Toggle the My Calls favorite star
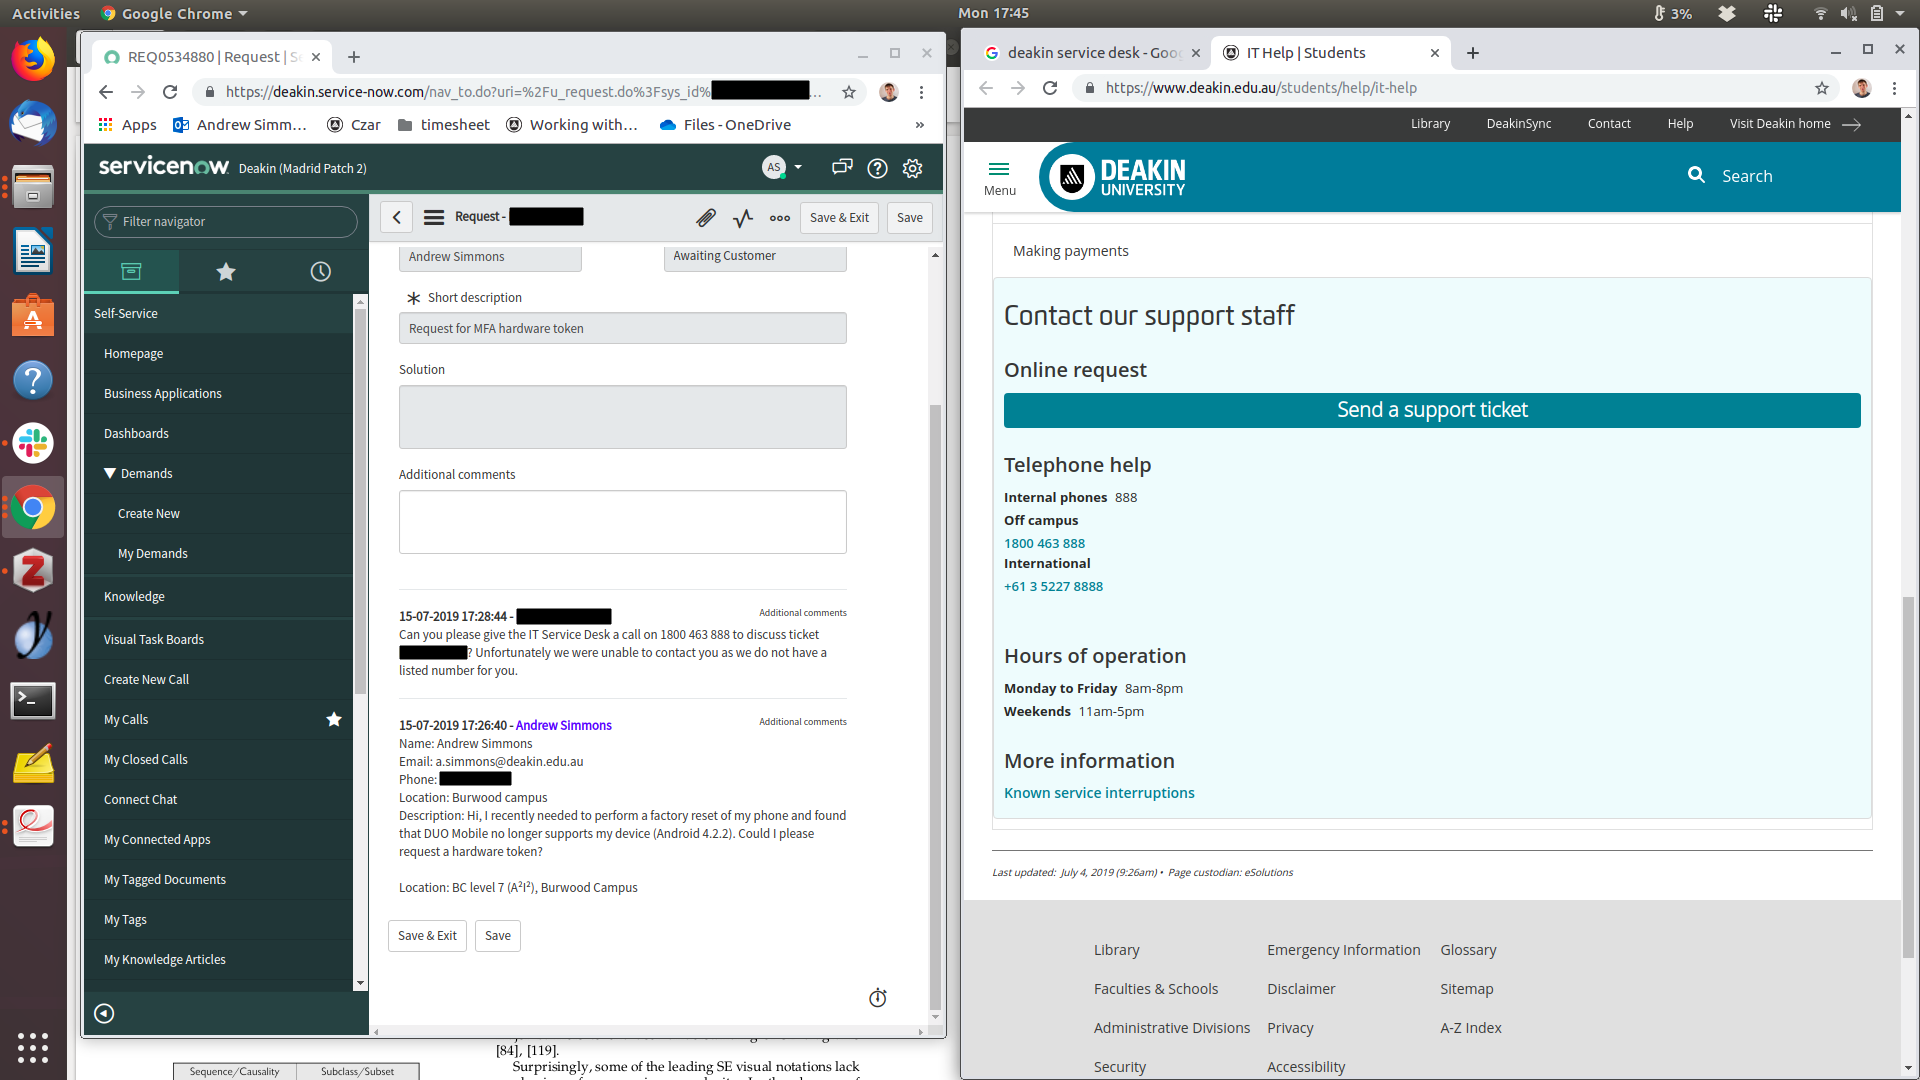This screenshot has width=1920, height=1080. pyautogui.click(x=334, y=719)
